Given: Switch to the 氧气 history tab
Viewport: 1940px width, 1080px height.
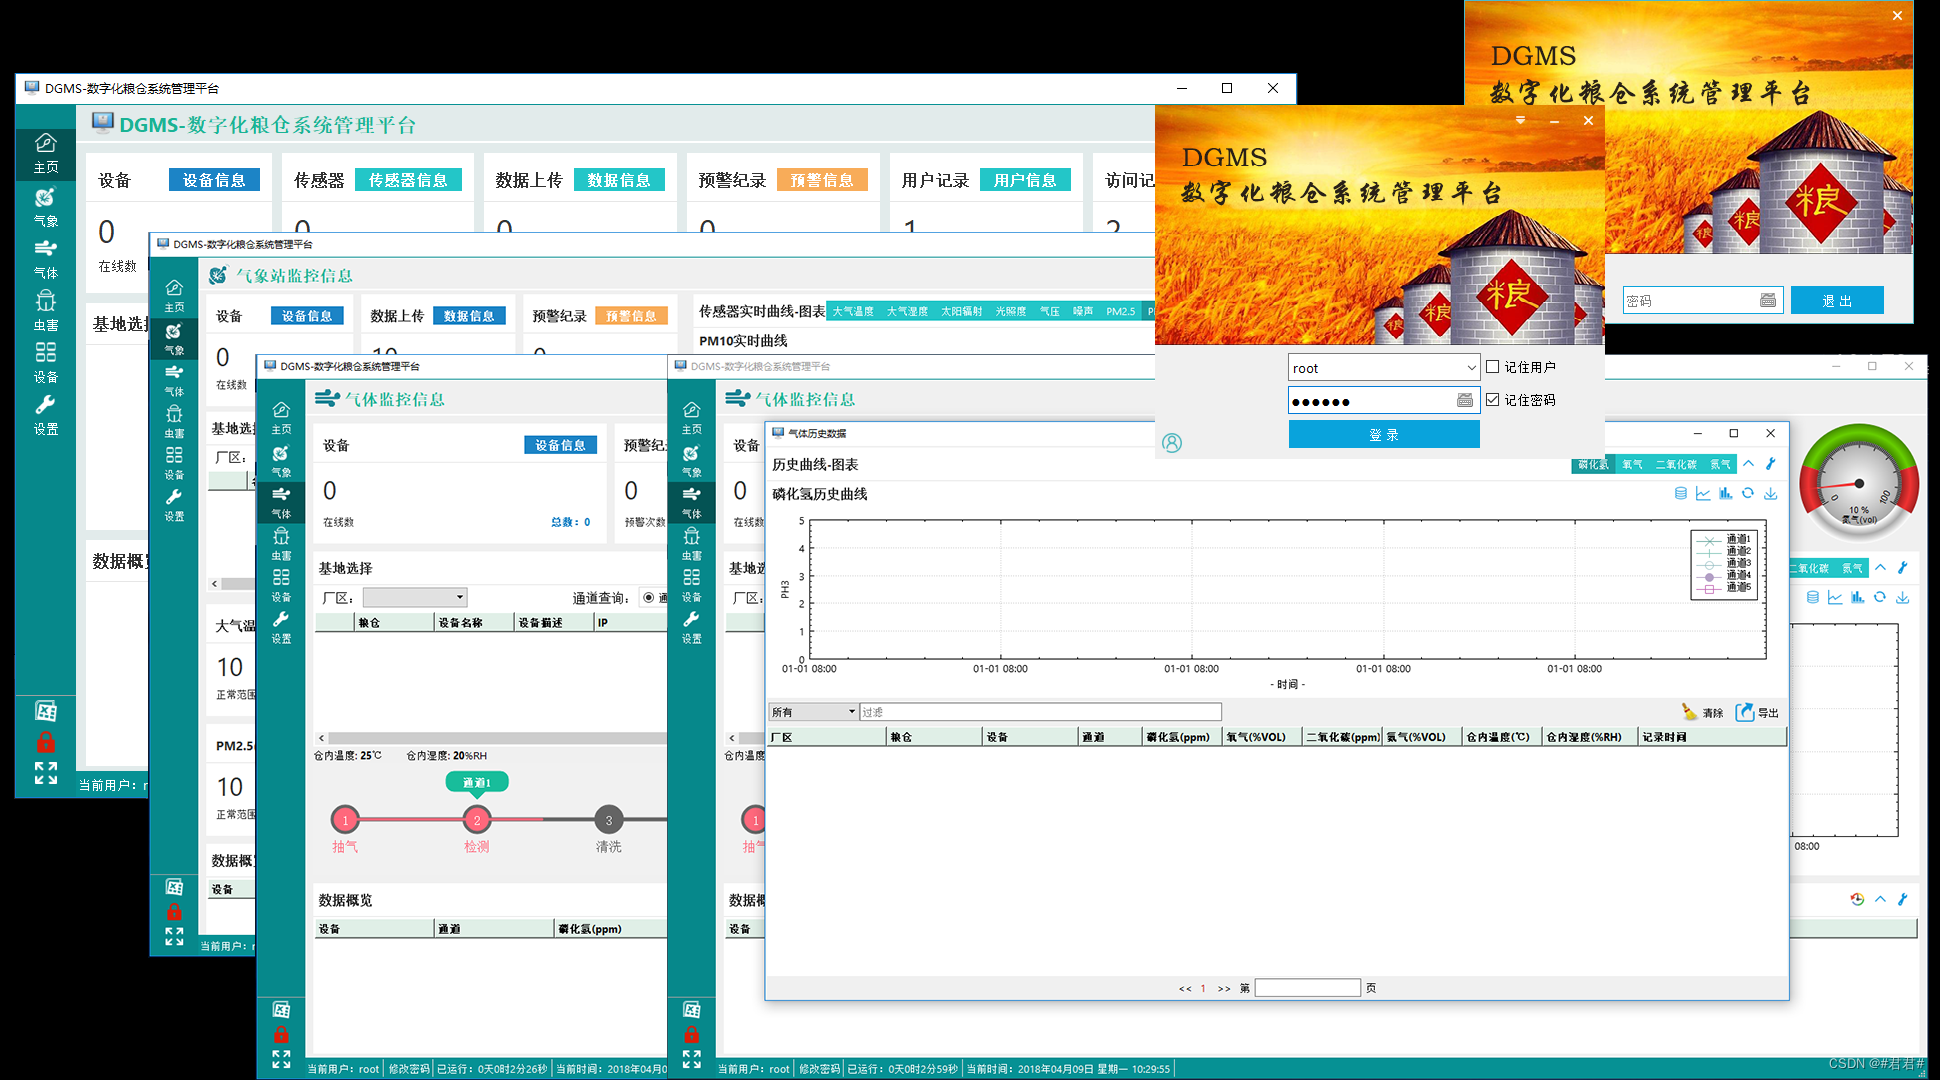Looking at the screenshot, I should click(1631, 464).
